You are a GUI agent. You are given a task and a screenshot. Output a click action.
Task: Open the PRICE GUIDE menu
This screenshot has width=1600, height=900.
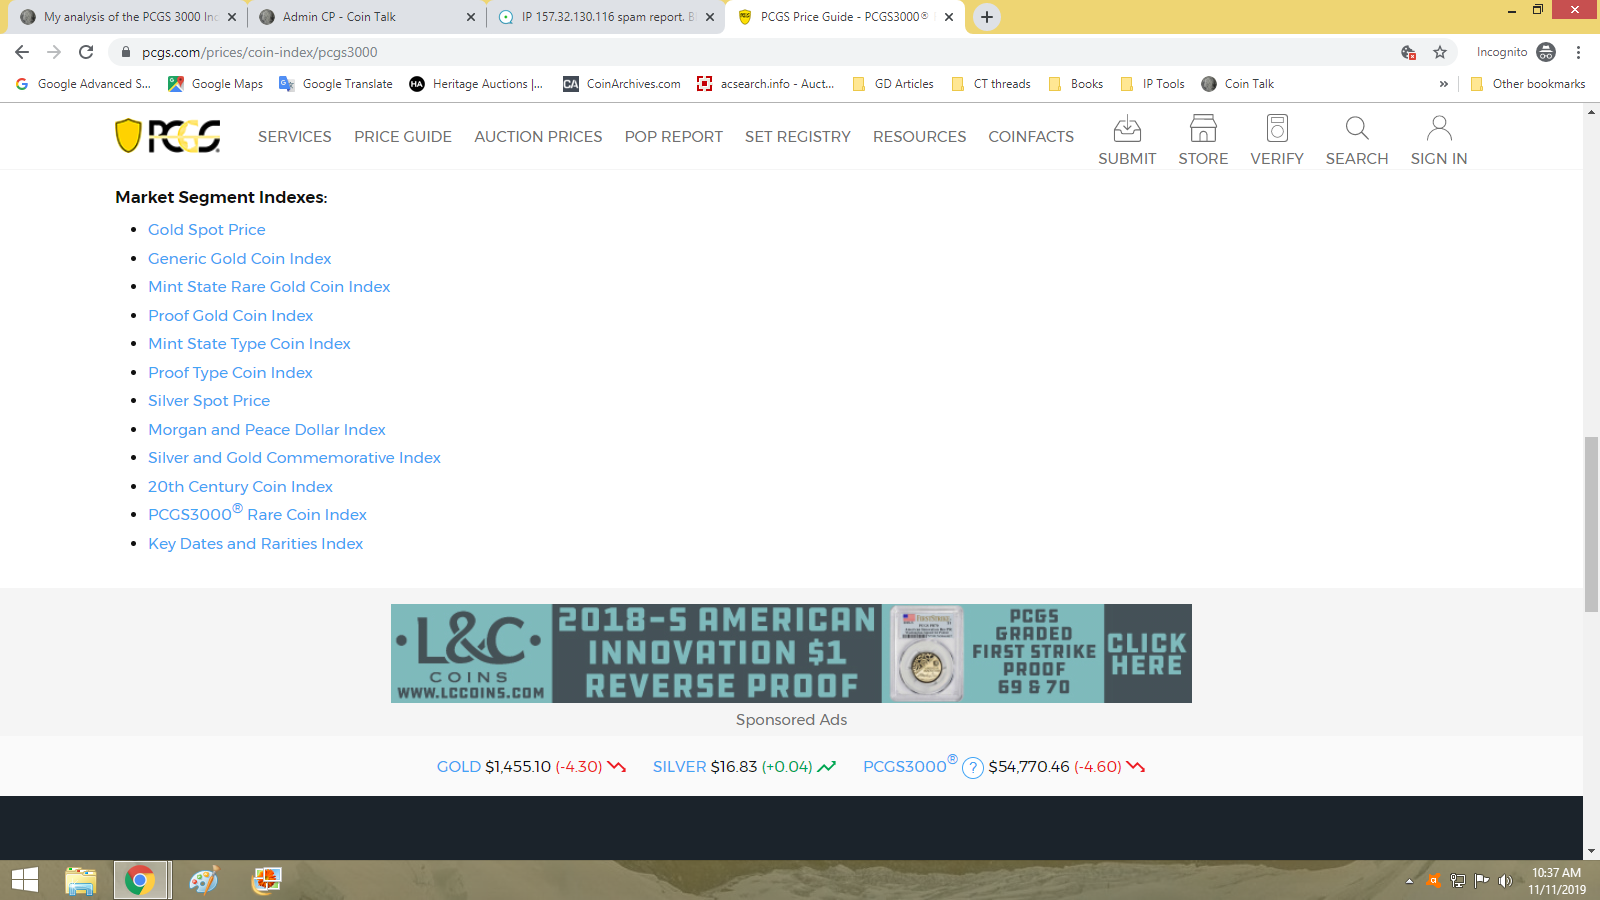[x=403, y=137]
